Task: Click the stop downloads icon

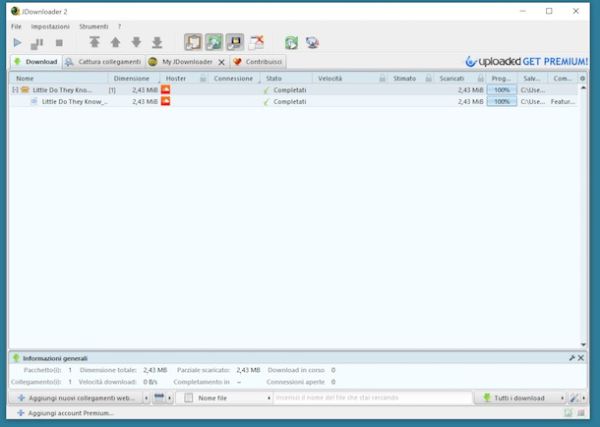Action: pos(59,43)
